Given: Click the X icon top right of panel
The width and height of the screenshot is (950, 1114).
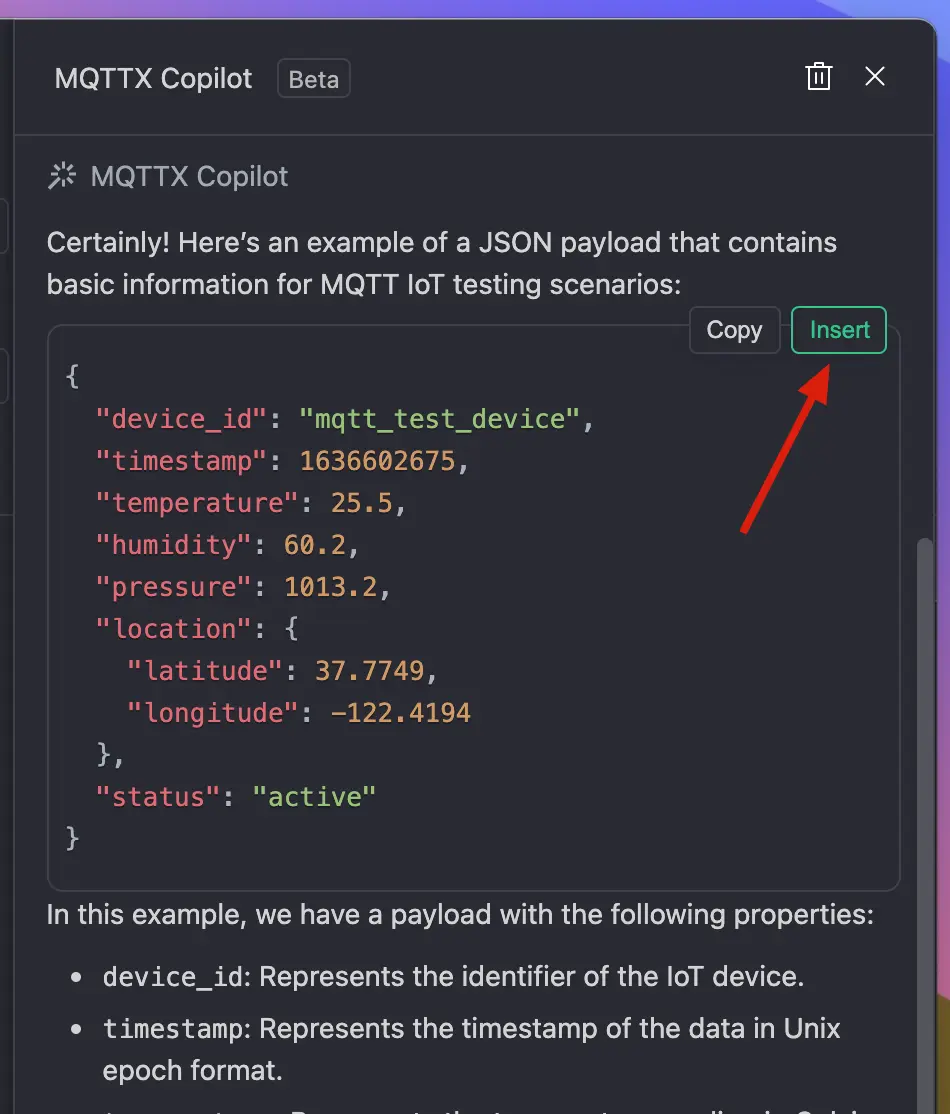Looking at the screenshot, I should (875, 76).
